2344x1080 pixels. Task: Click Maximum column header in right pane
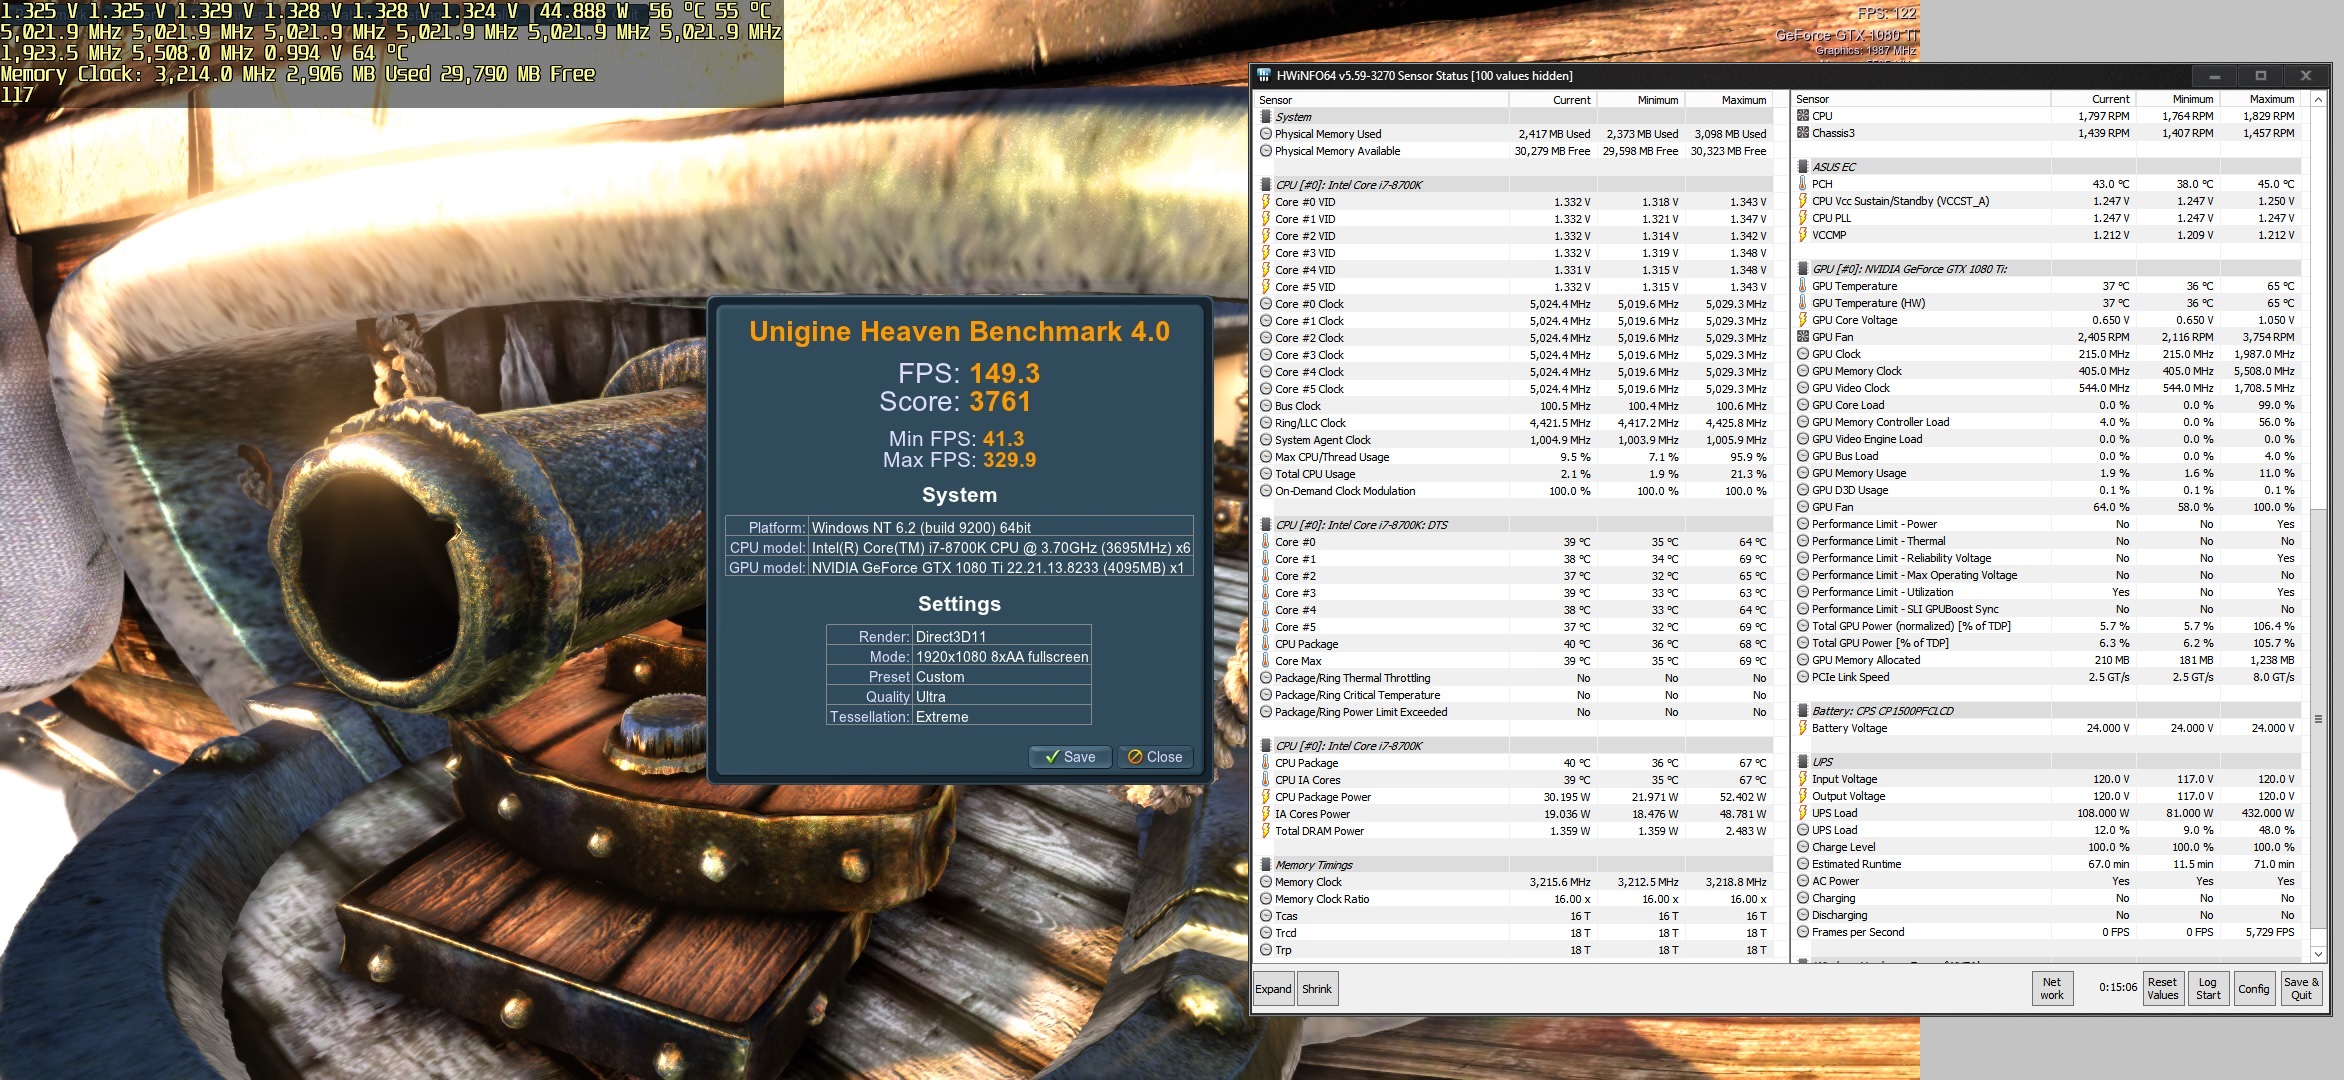(2261, 99)
